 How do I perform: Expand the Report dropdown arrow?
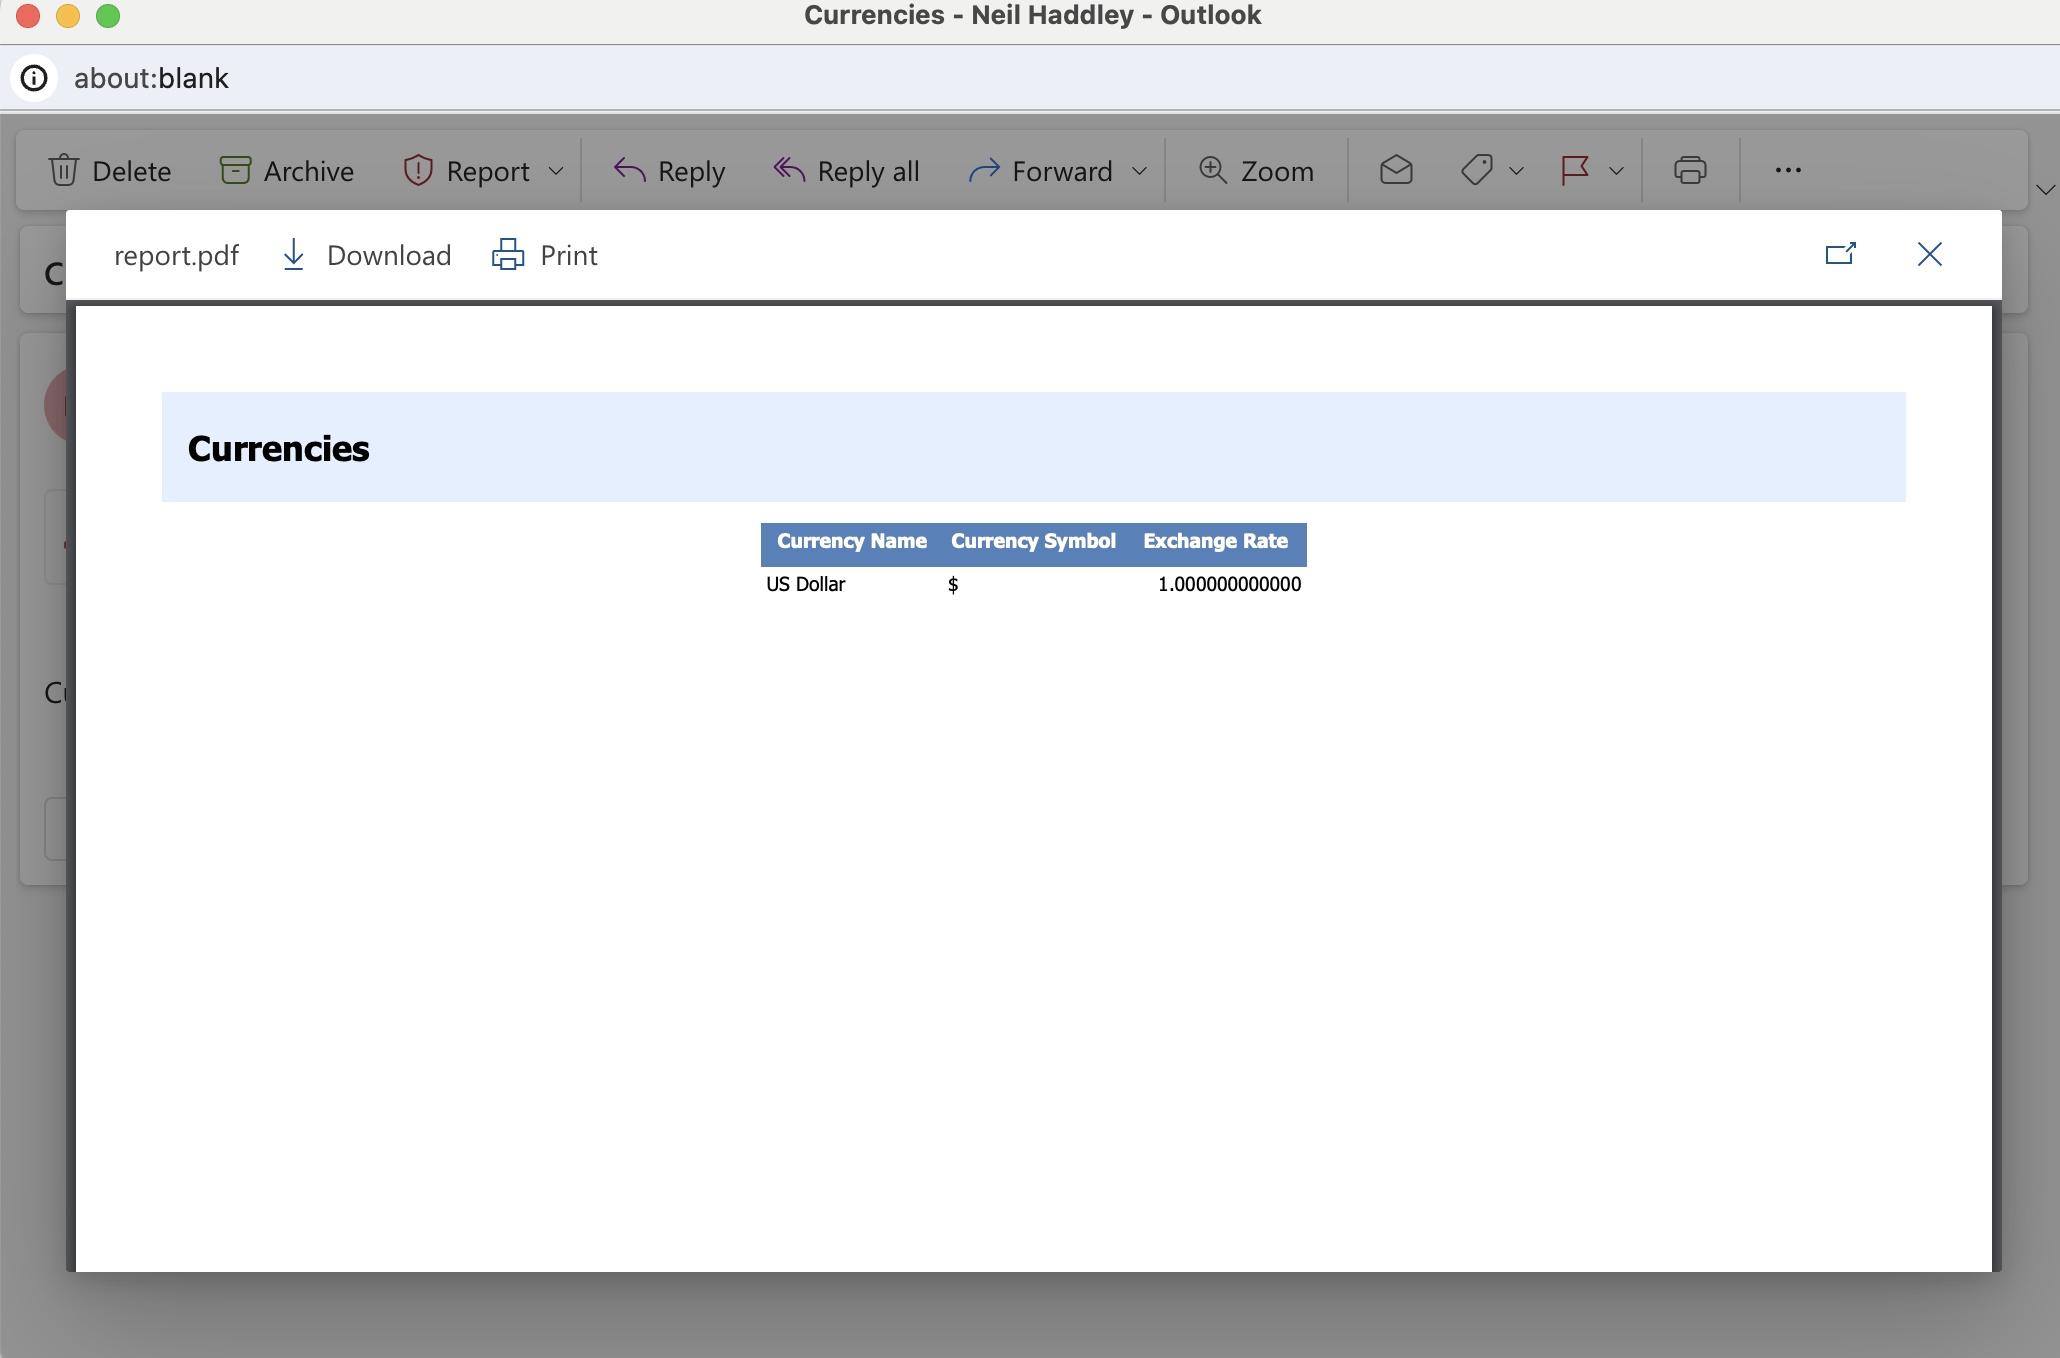pos(557,171)
